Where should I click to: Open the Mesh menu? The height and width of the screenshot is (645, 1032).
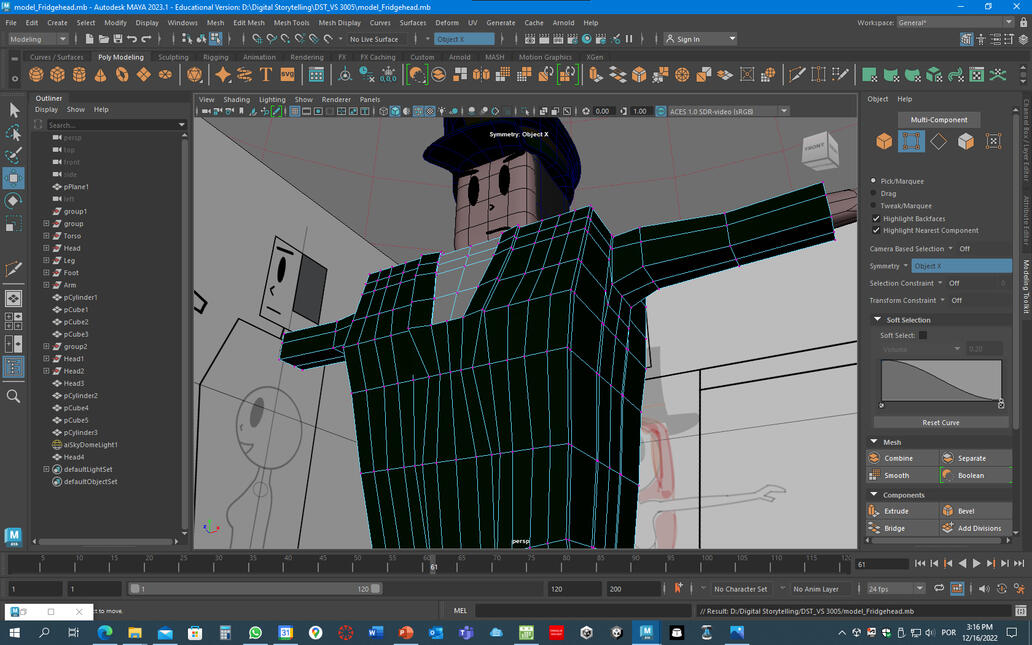tap(216, 22)
